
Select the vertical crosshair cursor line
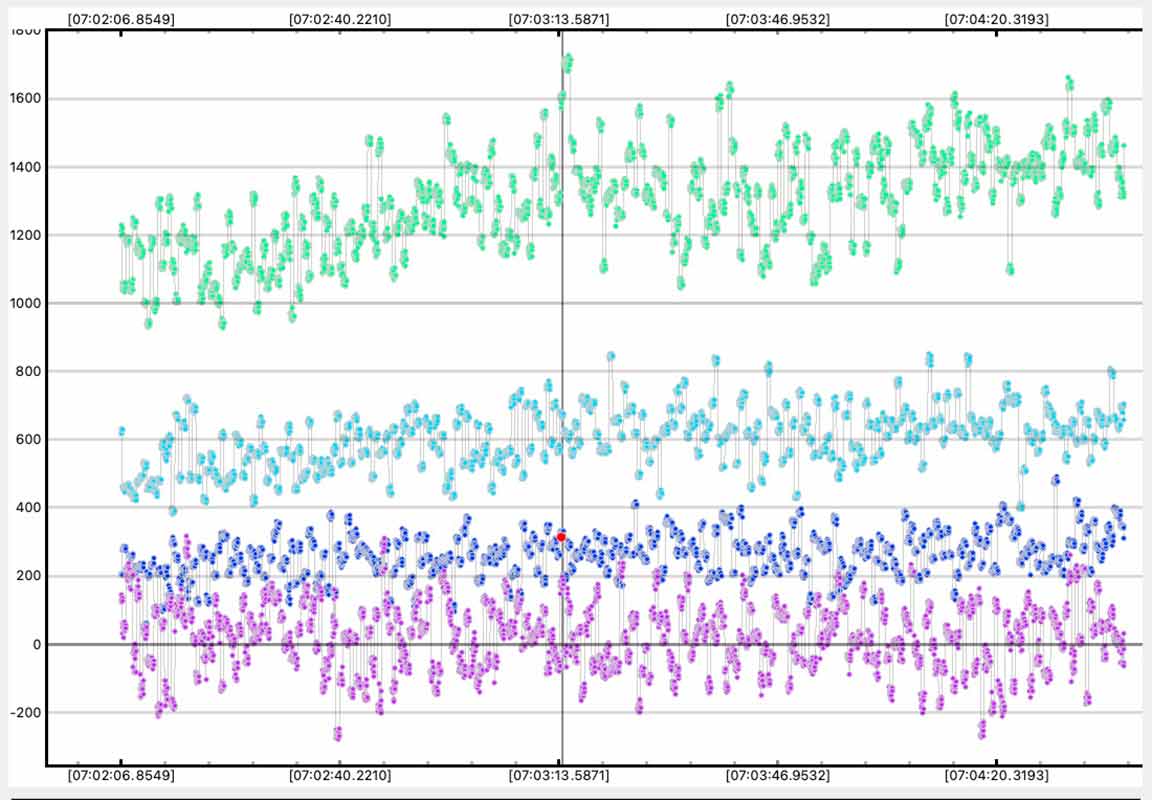click(562, 397)
